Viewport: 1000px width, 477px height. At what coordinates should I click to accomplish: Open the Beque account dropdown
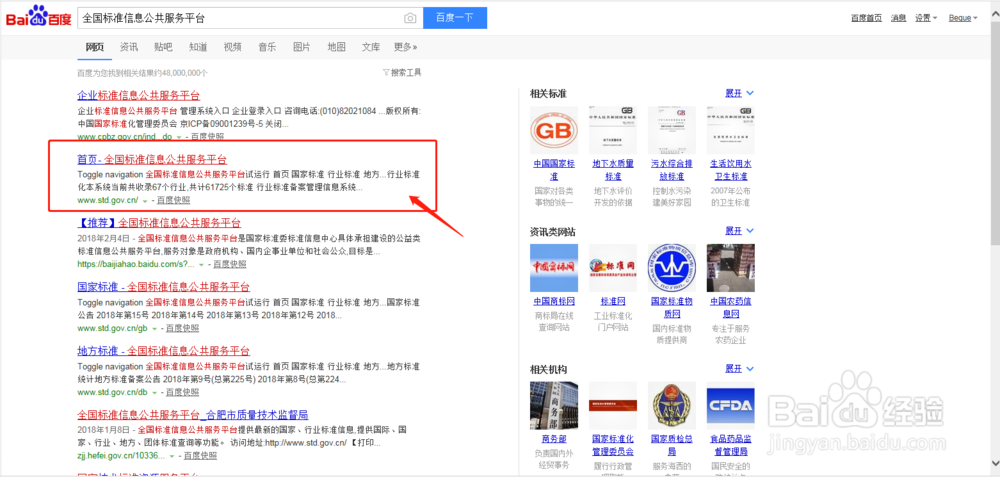(x=963, y=18)
